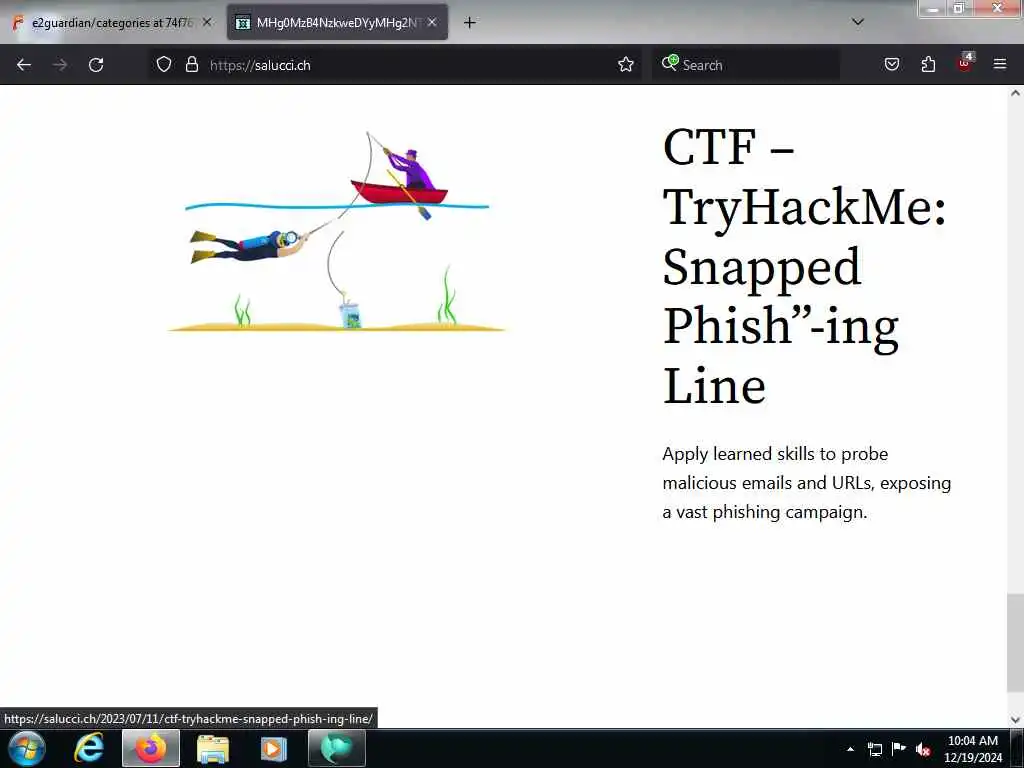The image size is (1024, 768).
Task: Click the forward navigation arrow
Action: 59,65
